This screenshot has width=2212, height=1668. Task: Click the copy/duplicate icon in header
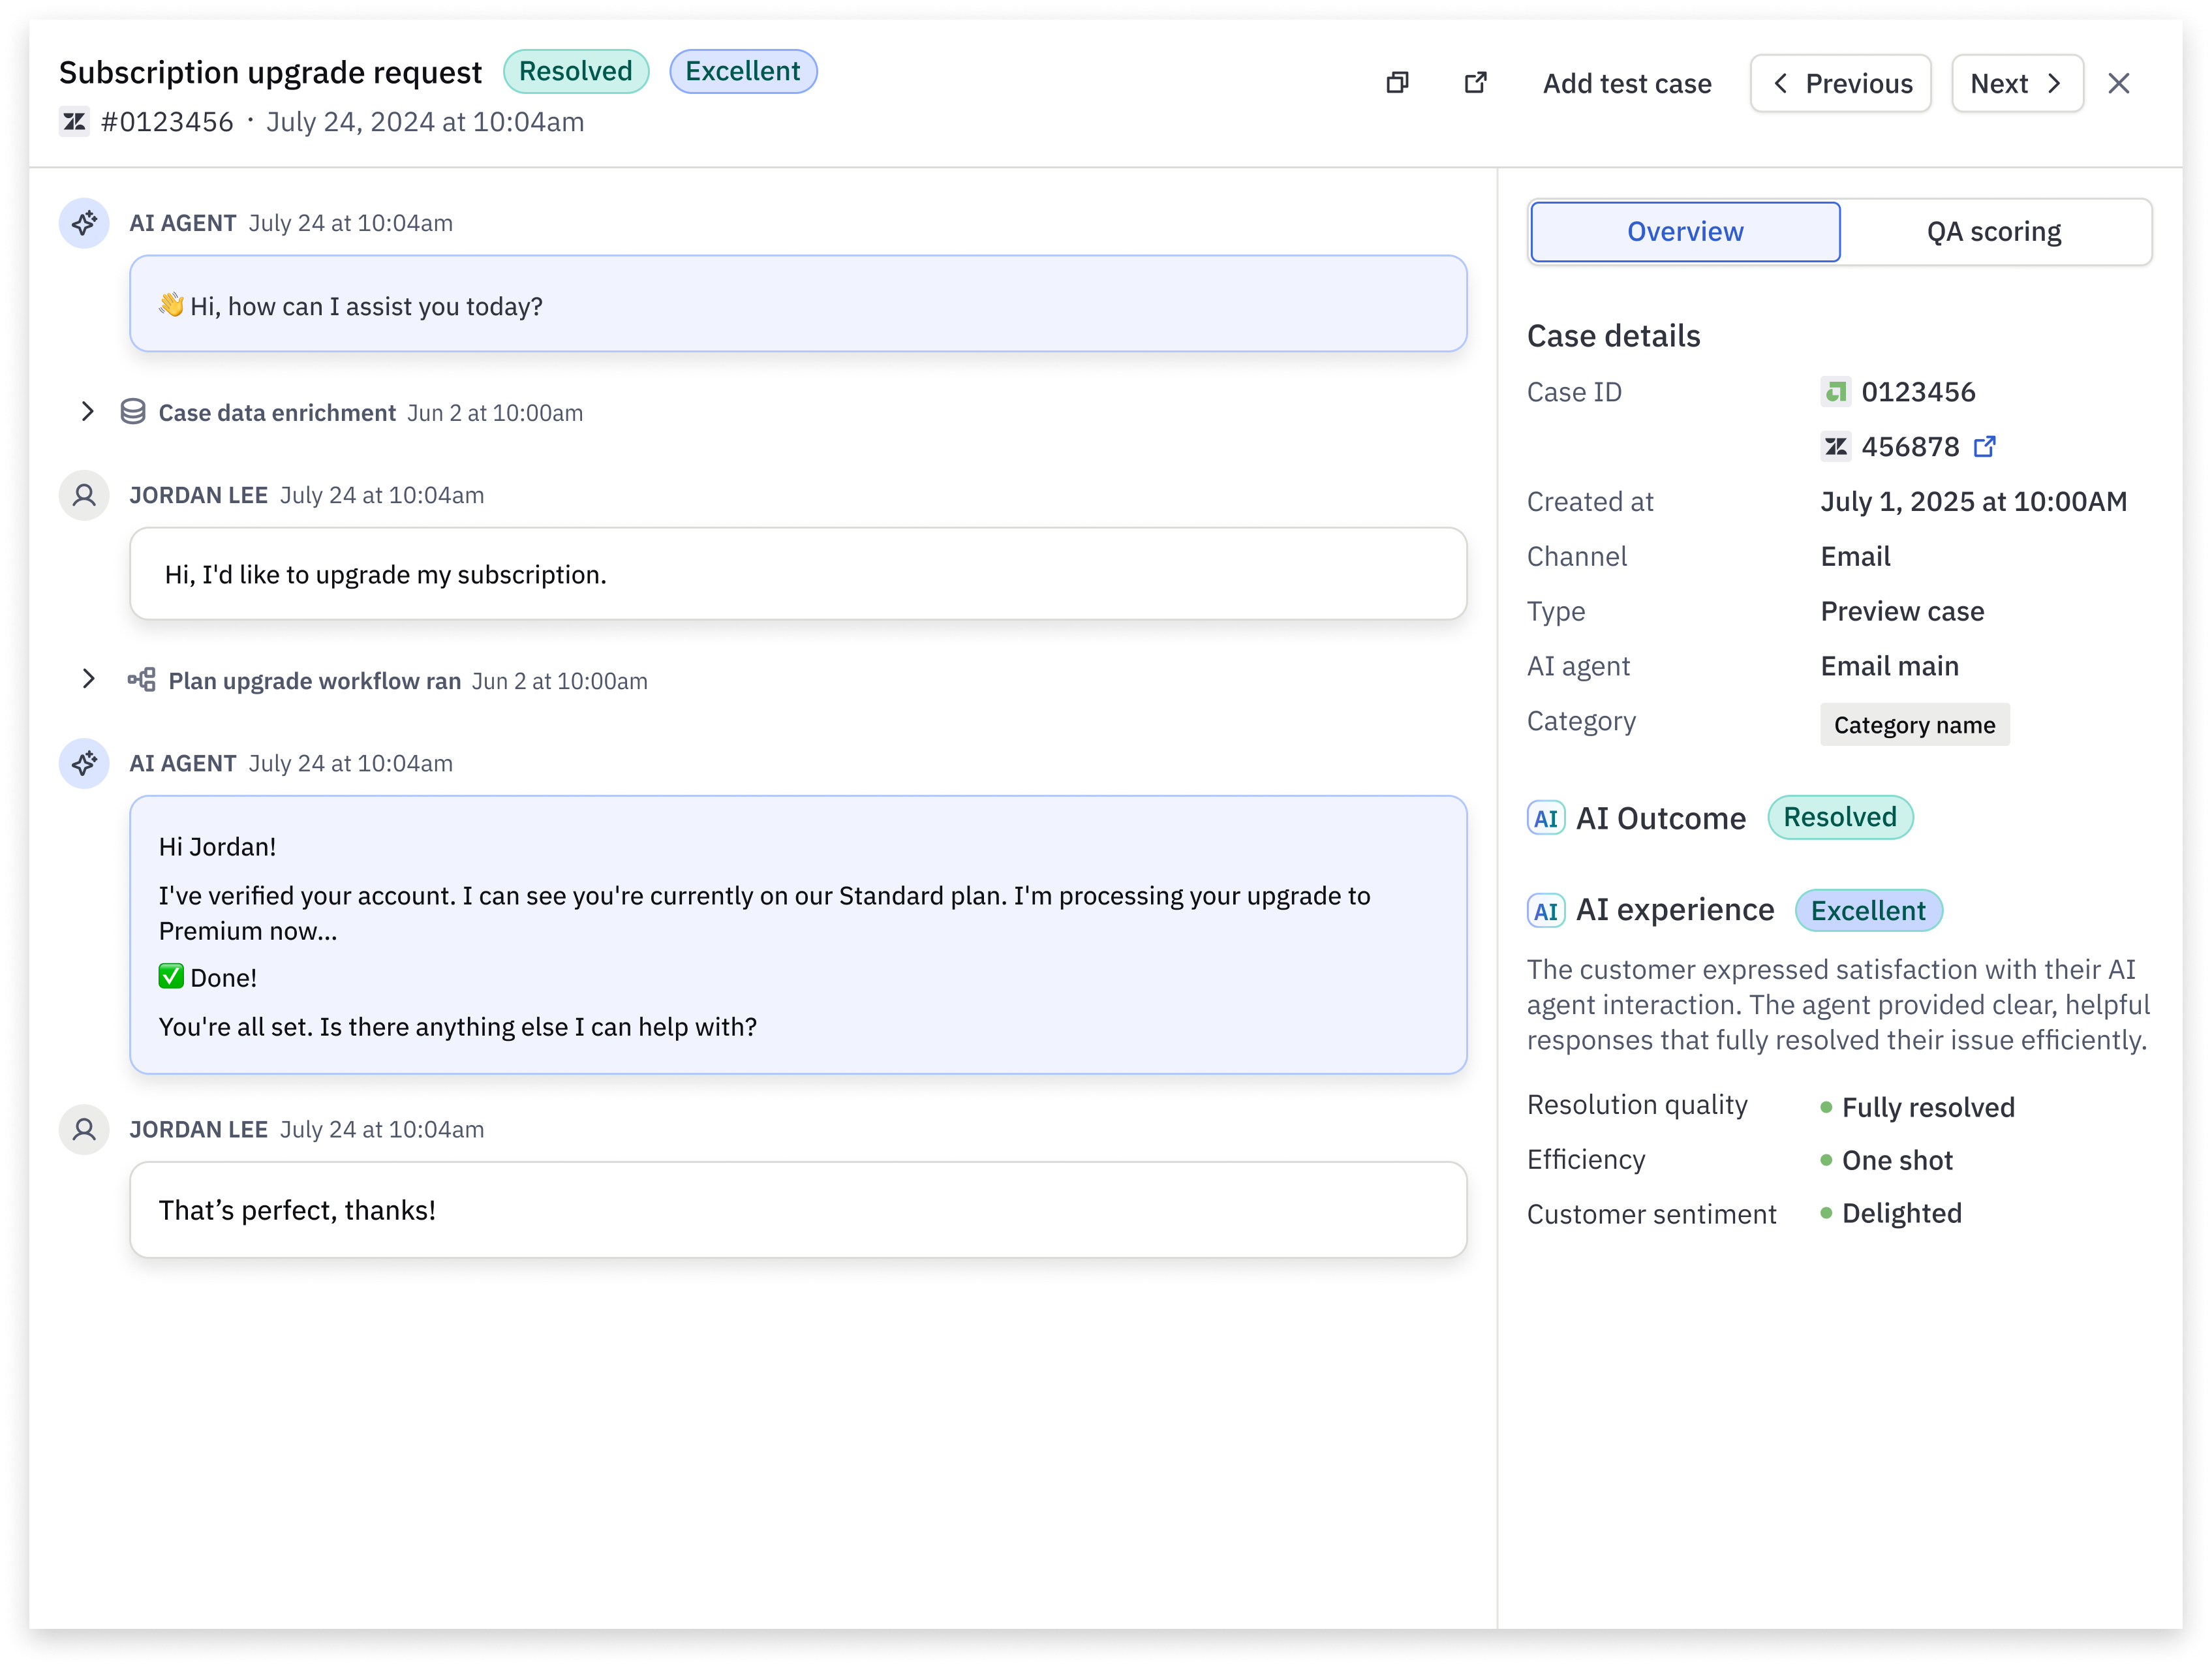pos(1397,83)
